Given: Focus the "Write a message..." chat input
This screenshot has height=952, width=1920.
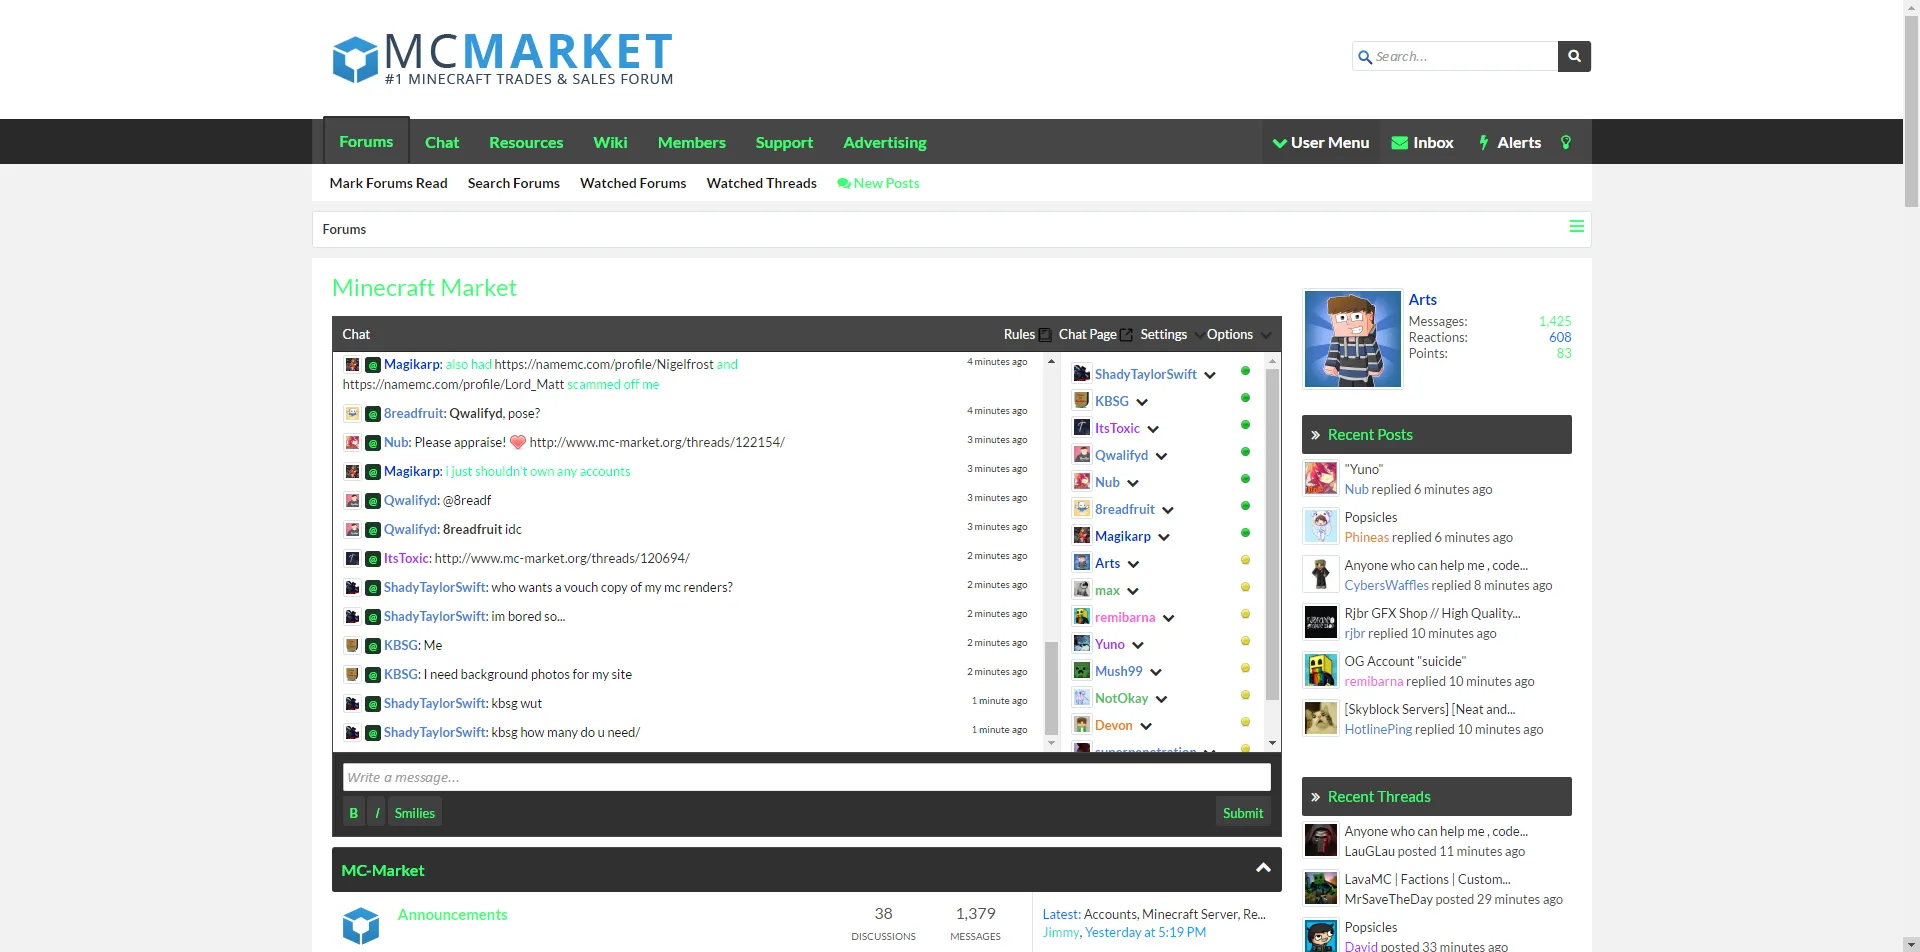Looking at the screenshot, I should pos(806,777).
